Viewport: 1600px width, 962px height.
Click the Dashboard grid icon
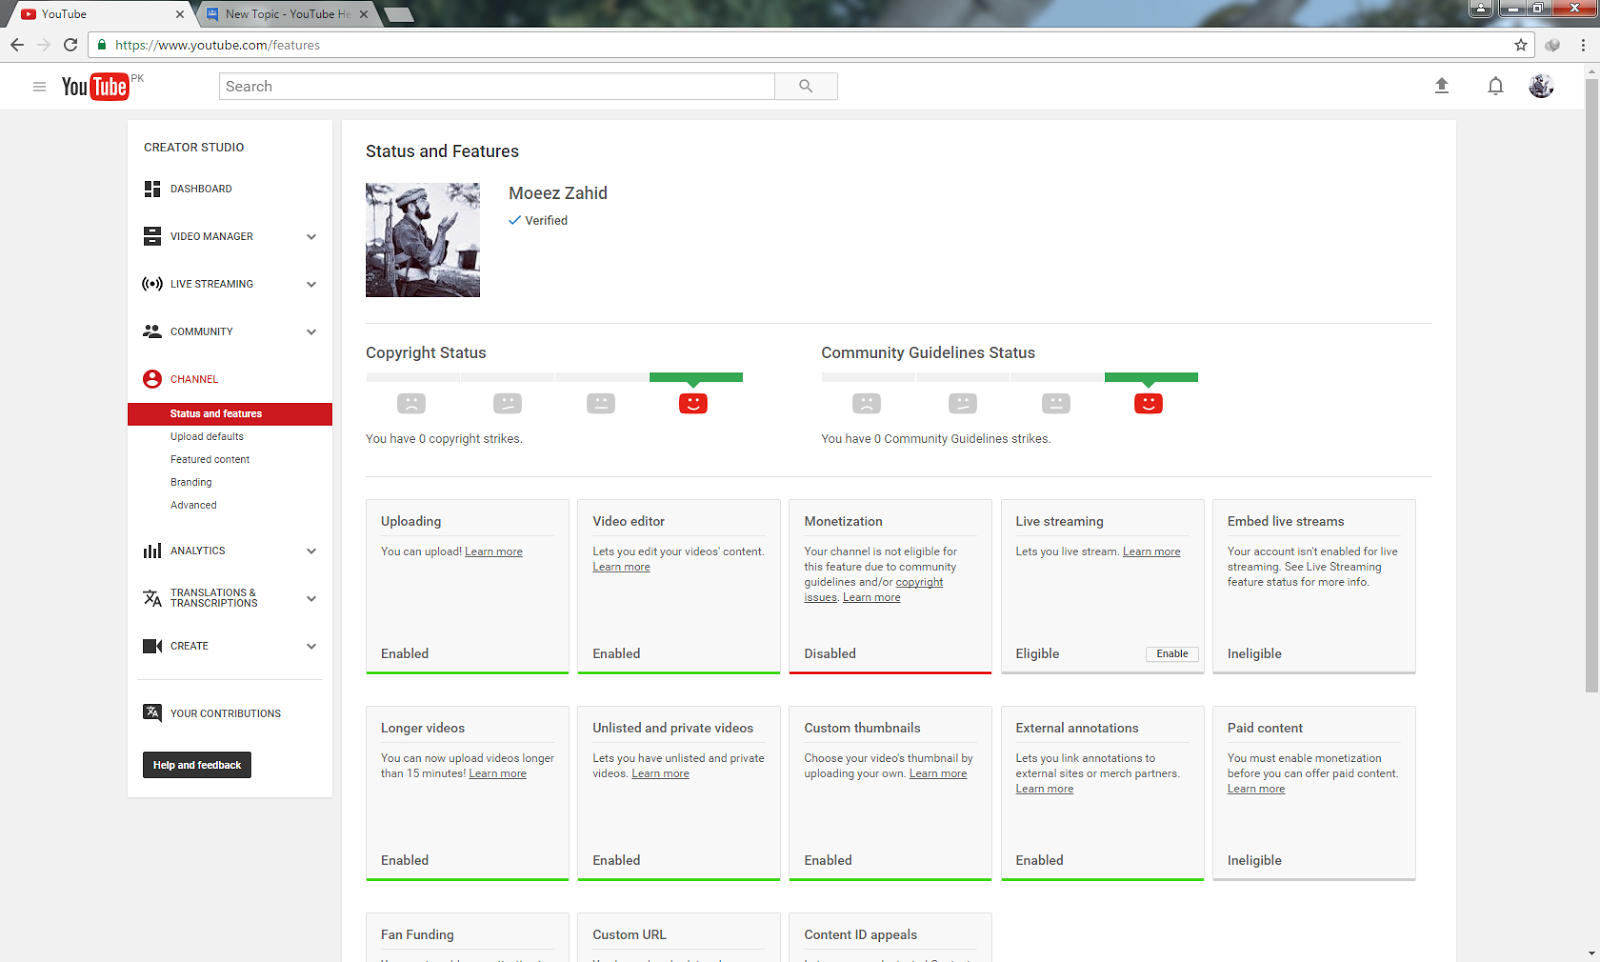pyautogui.click(x=152, y=189)
